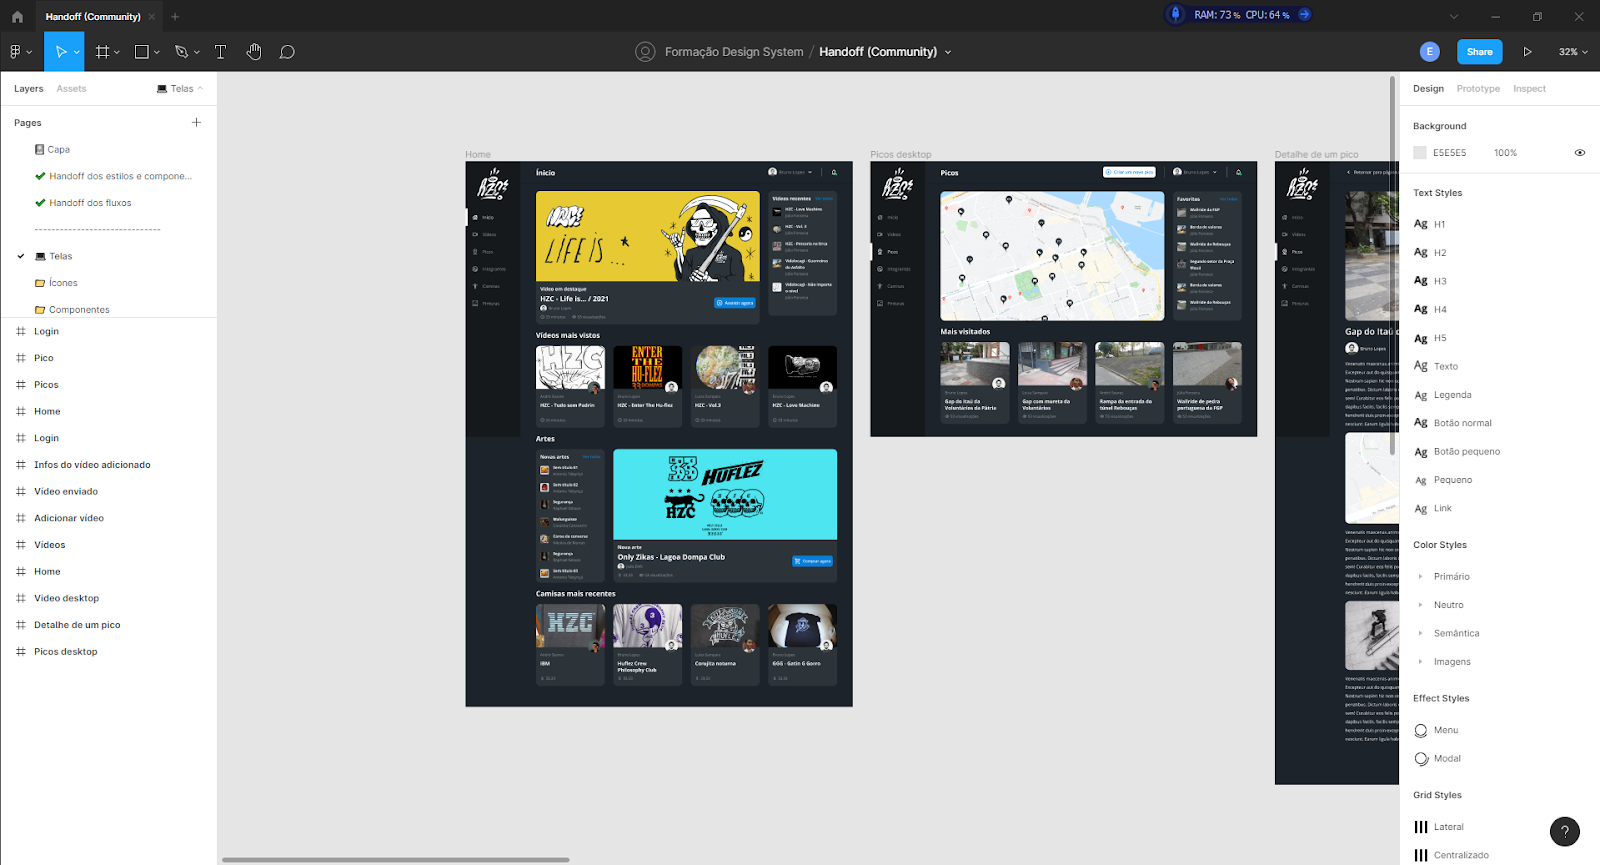Select the Adicionar vídeo layer
Screen dimensions: 1600x865
[x=69, y=518]
